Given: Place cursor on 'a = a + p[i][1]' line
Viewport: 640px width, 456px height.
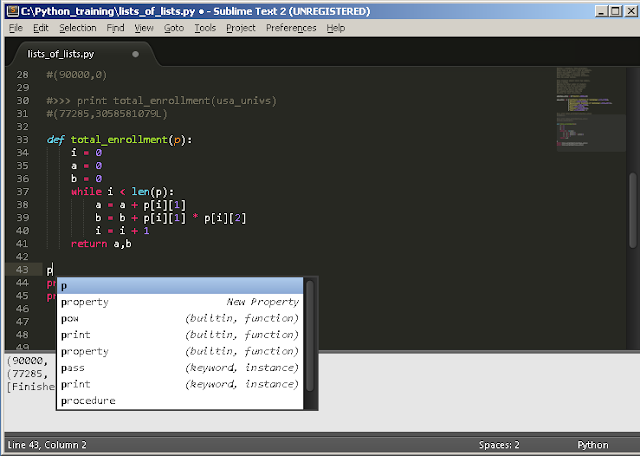Looking at the screenshot, I should tap(140, 205).
